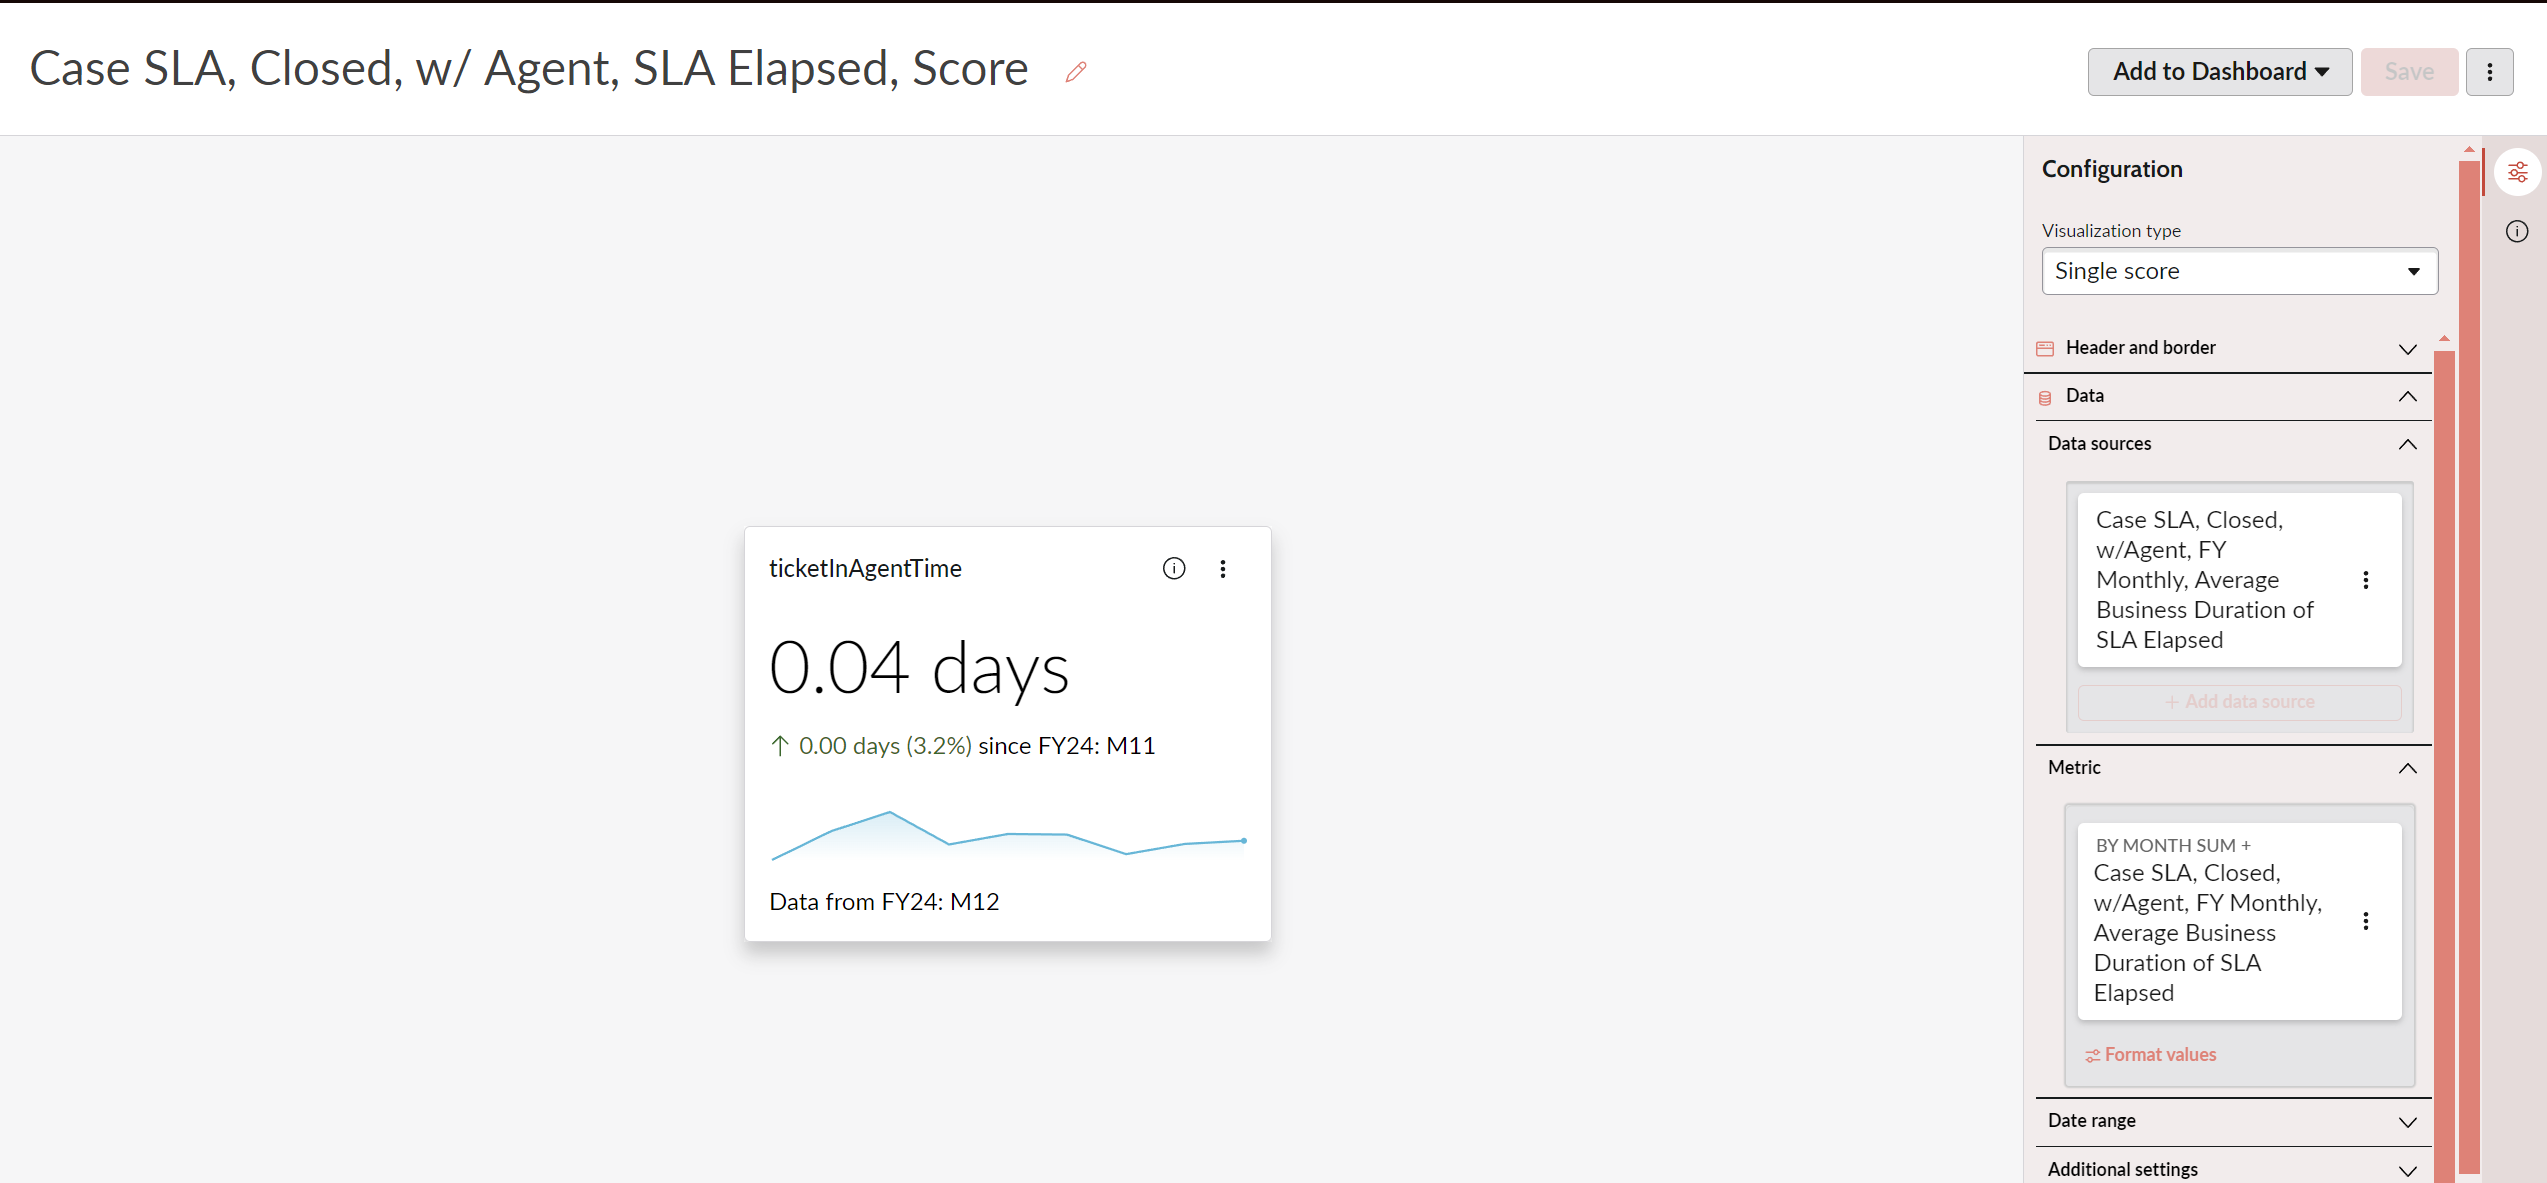The height and width of the screenshot is (1183, 2547).
Task: Expand the Additional settings section
Action: tap(2407, 1170)
